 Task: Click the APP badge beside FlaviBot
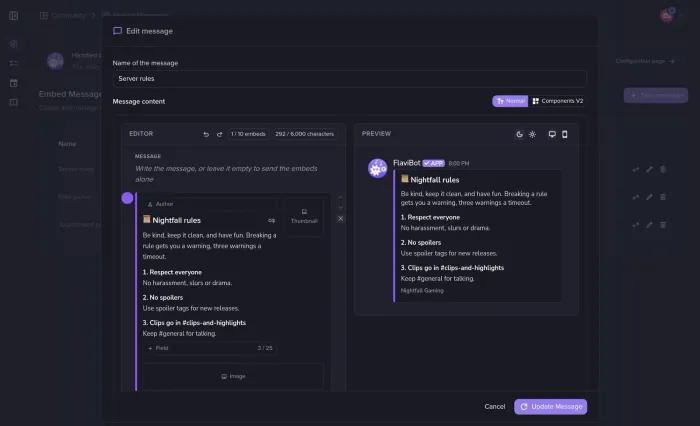433,163
